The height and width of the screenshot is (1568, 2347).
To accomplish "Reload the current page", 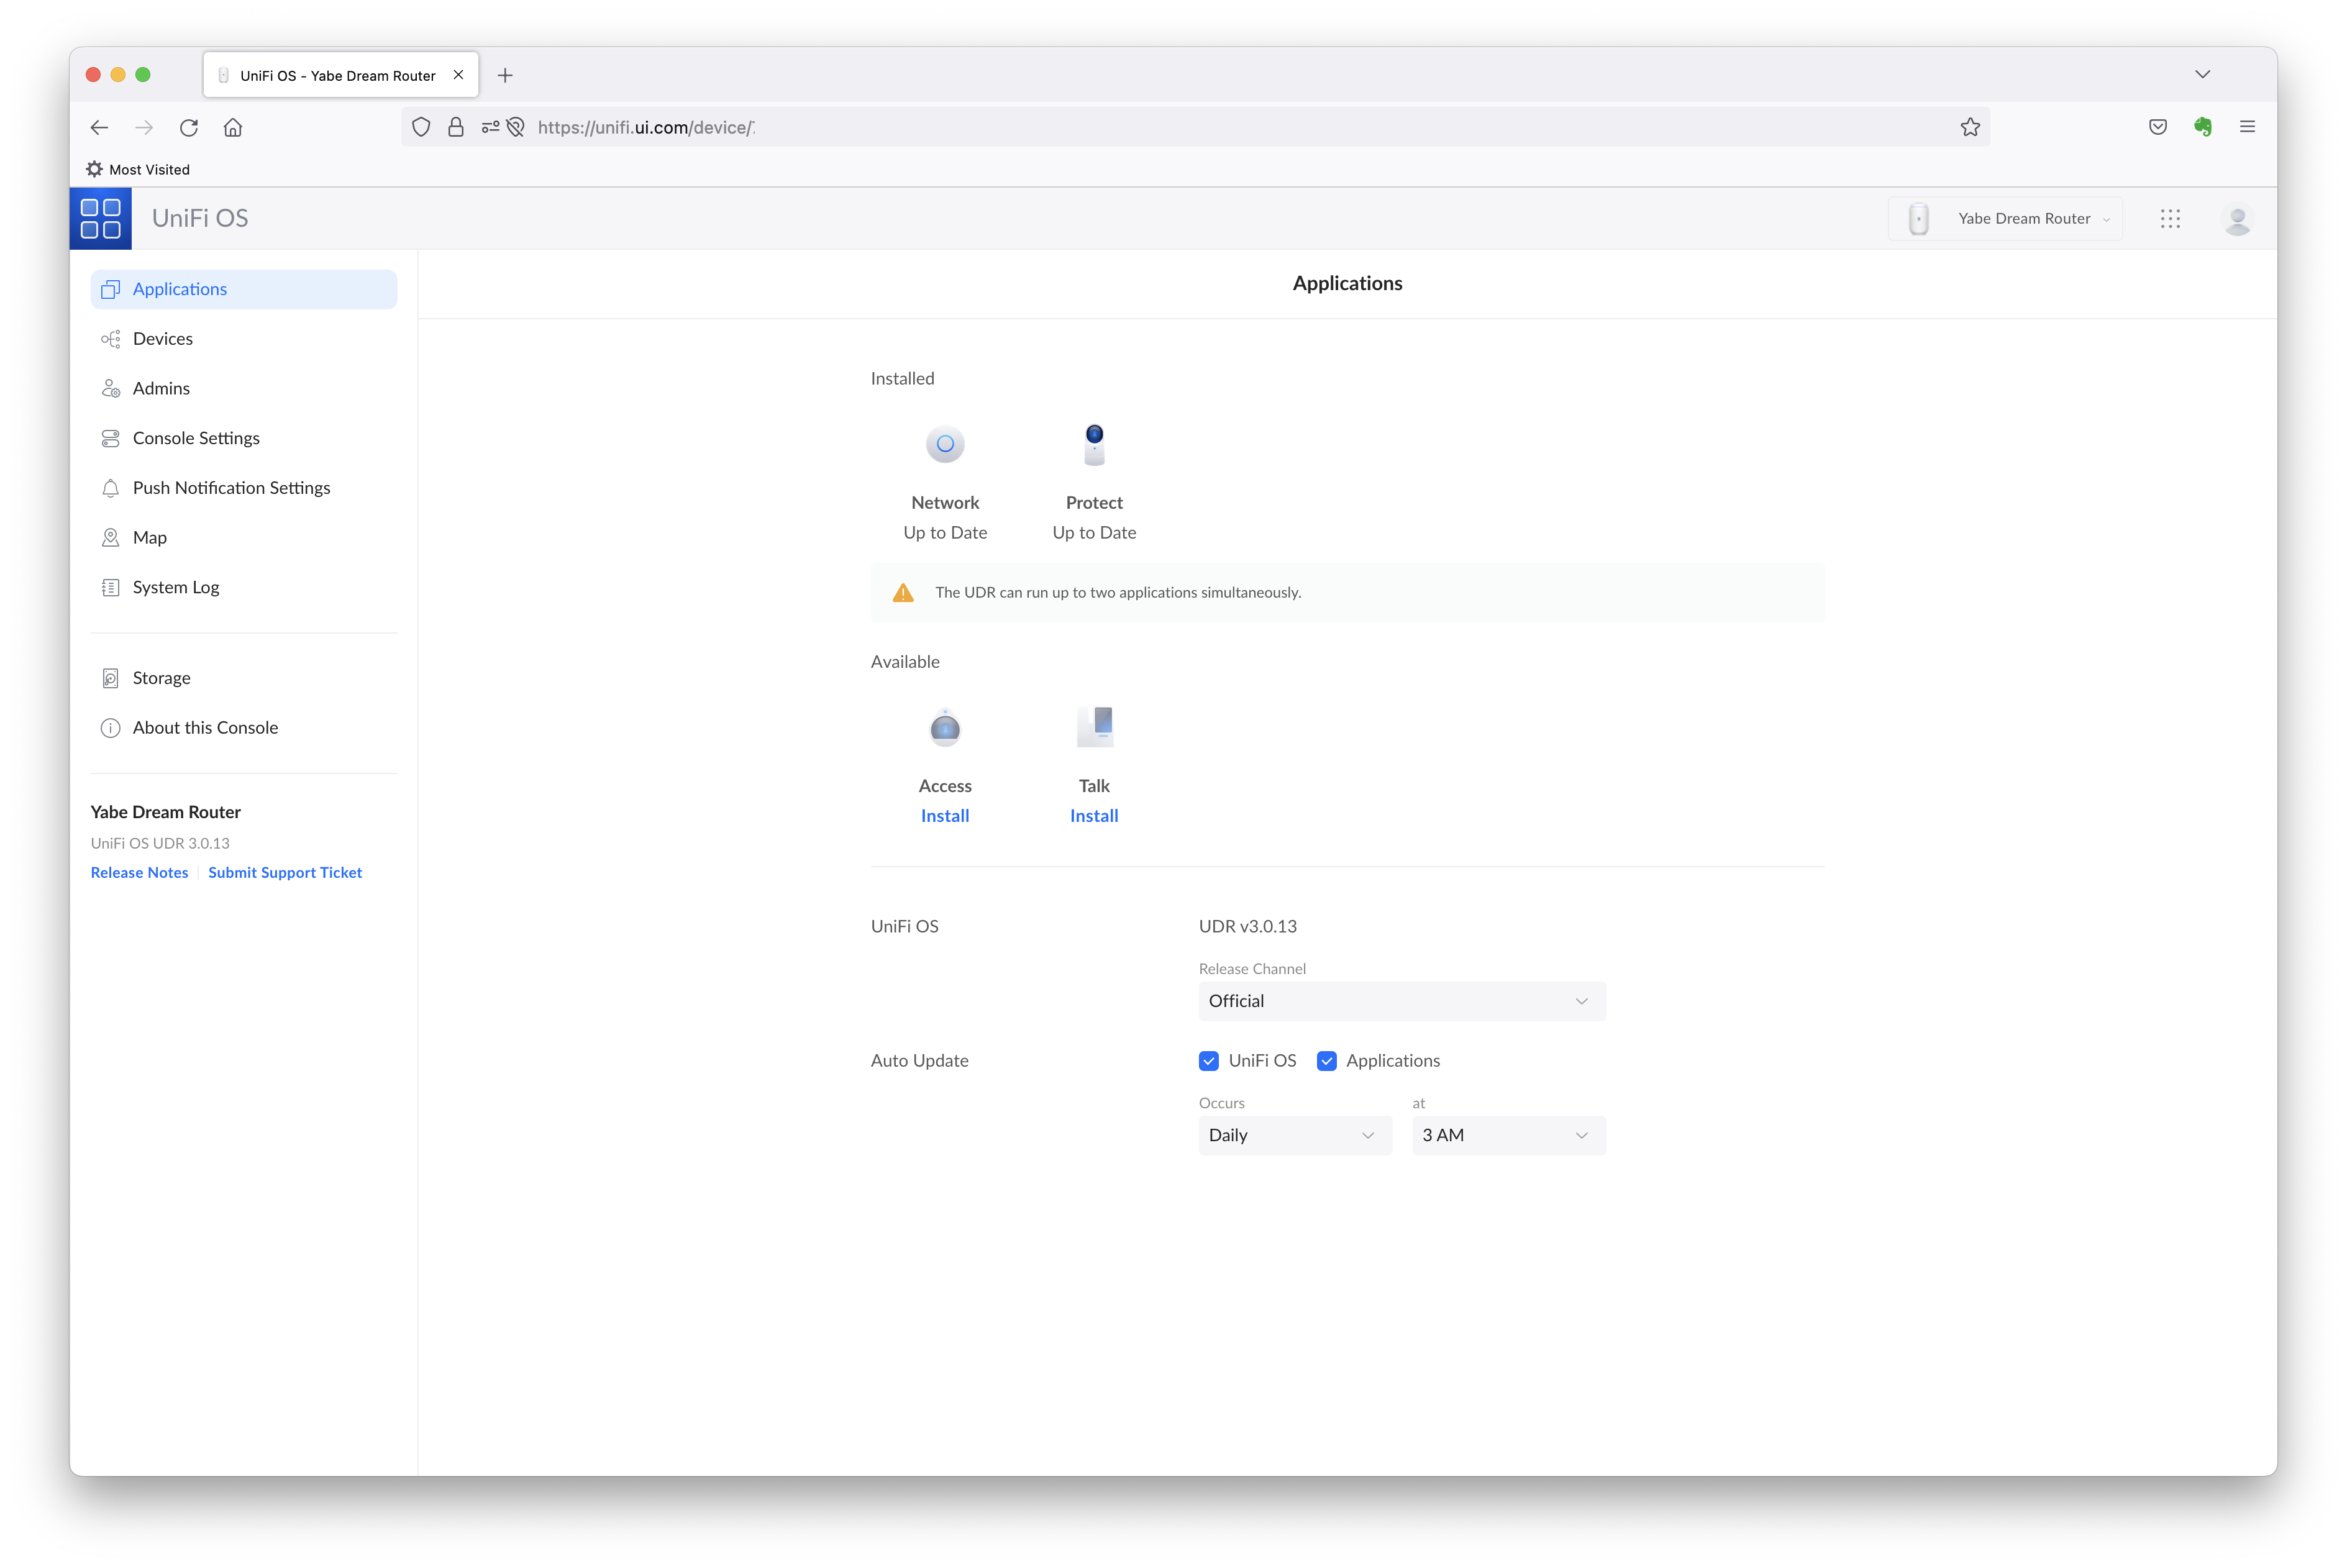I will (189, 127).
